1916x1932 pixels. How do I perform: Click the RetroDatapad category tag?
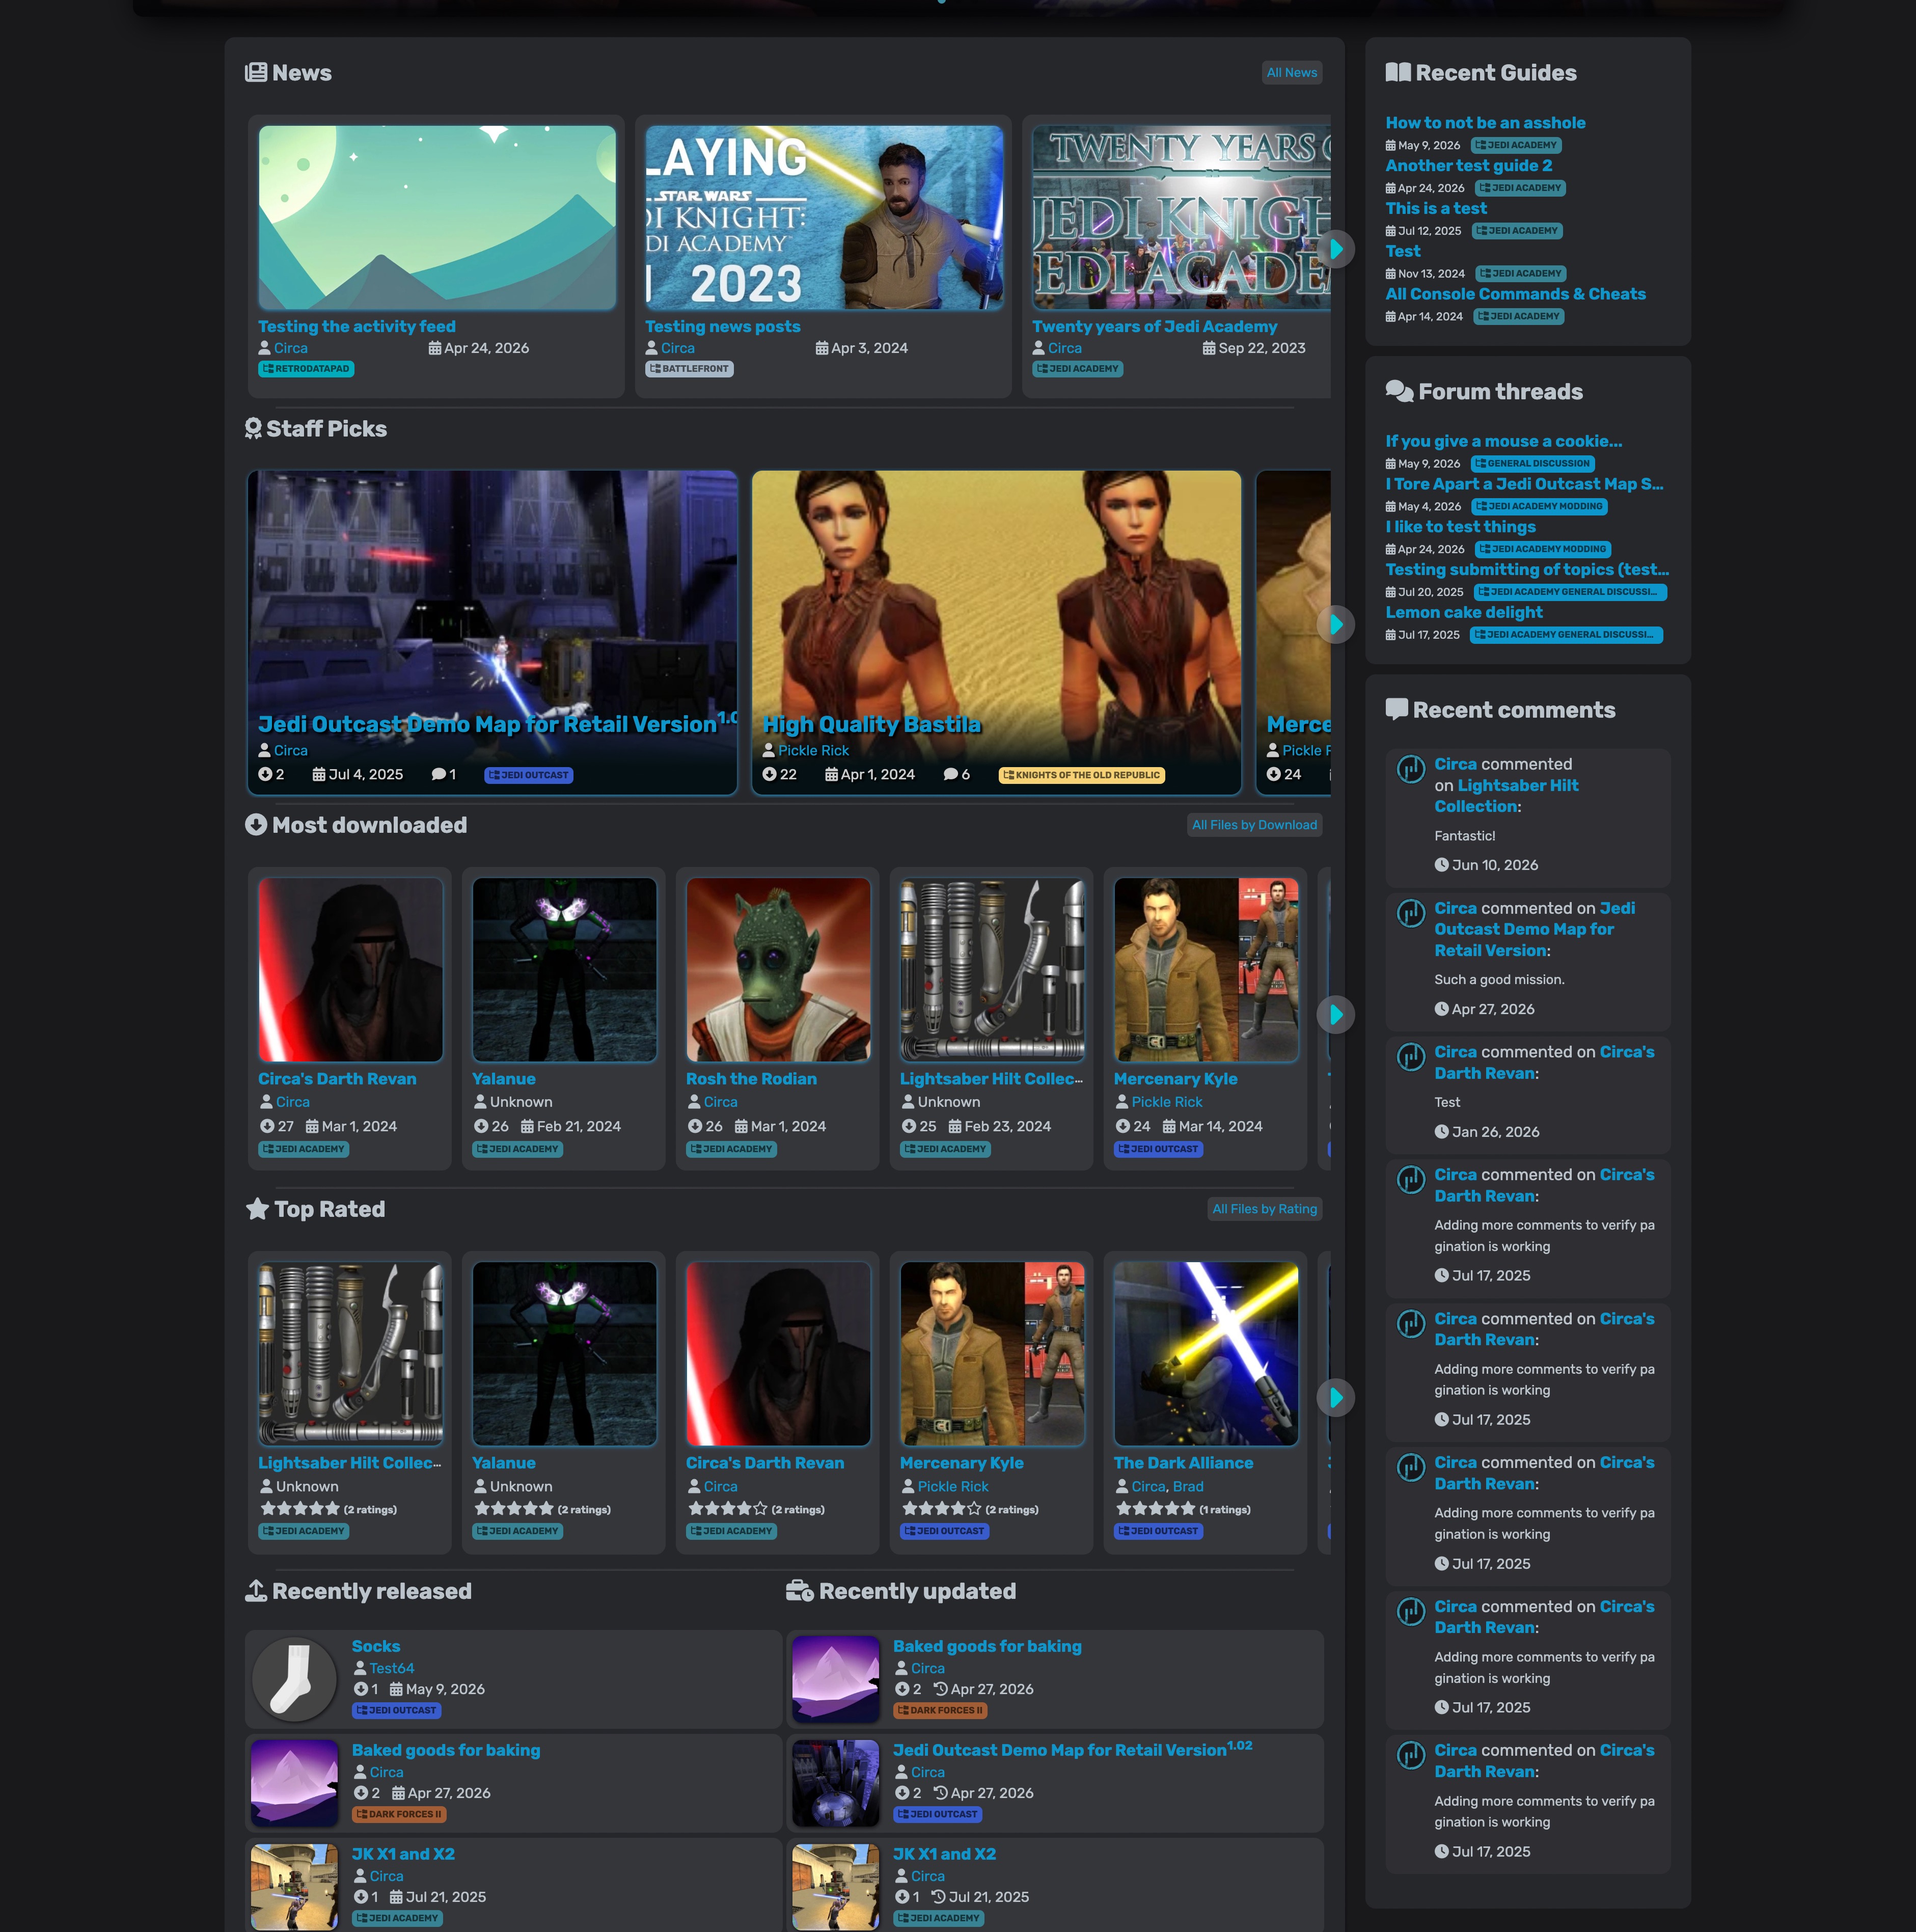click(306, 369)
